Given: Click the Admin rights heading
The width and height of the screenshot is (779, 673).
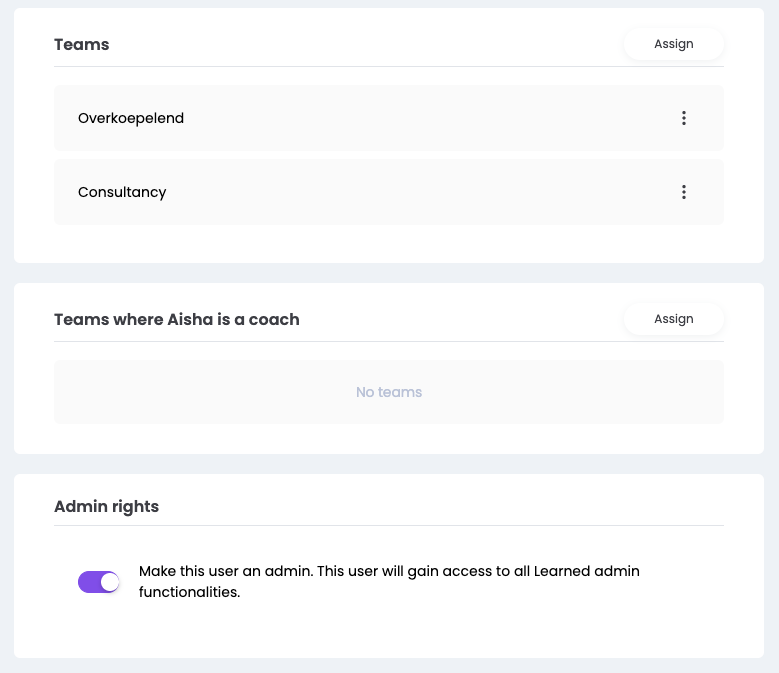Looking at the screenshot, I should click(x=106, y=506).
